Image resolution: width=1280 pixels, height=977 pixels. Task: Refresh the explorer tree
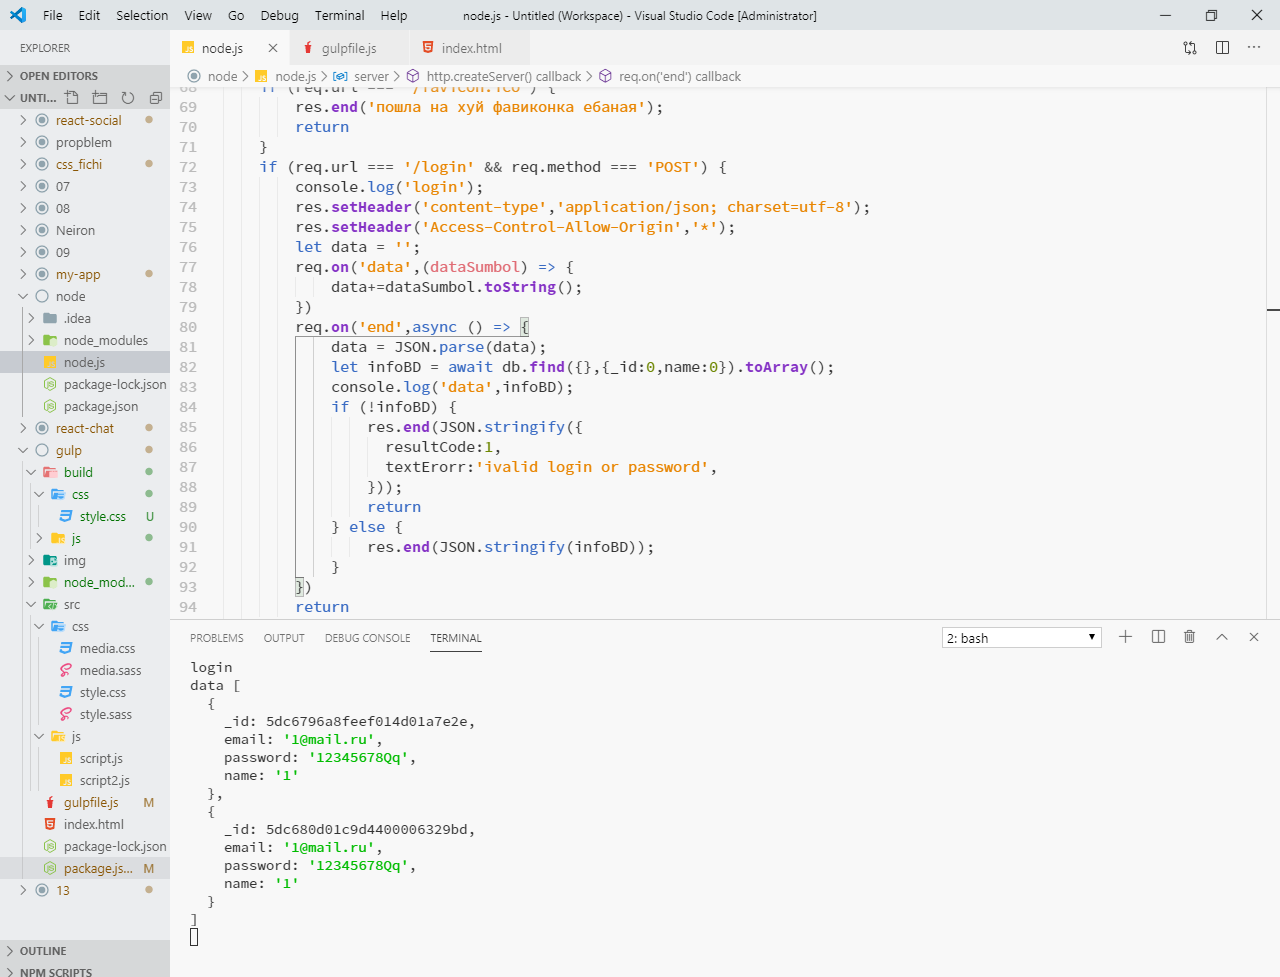tap(128, 98)
